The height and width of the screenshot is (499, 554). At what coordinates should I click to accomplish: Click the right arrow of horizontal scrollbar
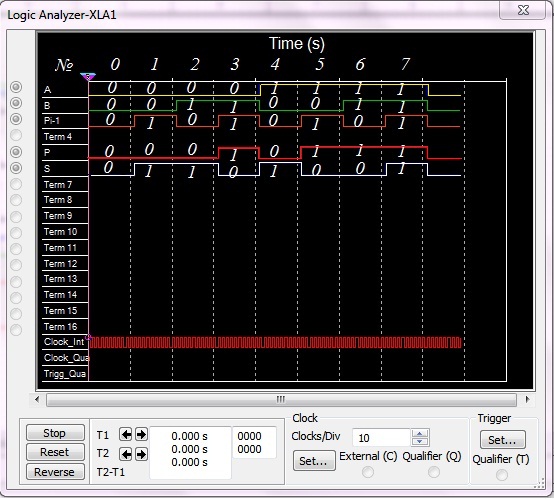pos(528,400)
